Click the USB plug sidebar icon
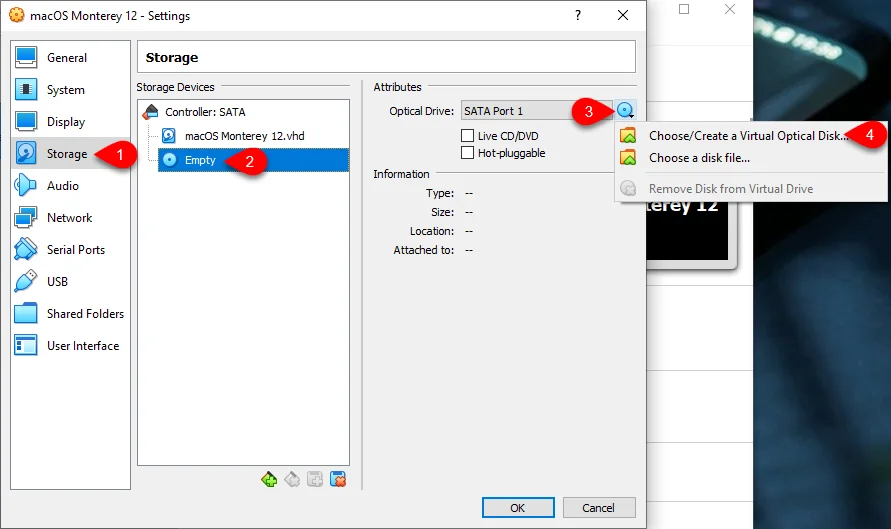The image size is (891, 529). (x=26, y=281)
